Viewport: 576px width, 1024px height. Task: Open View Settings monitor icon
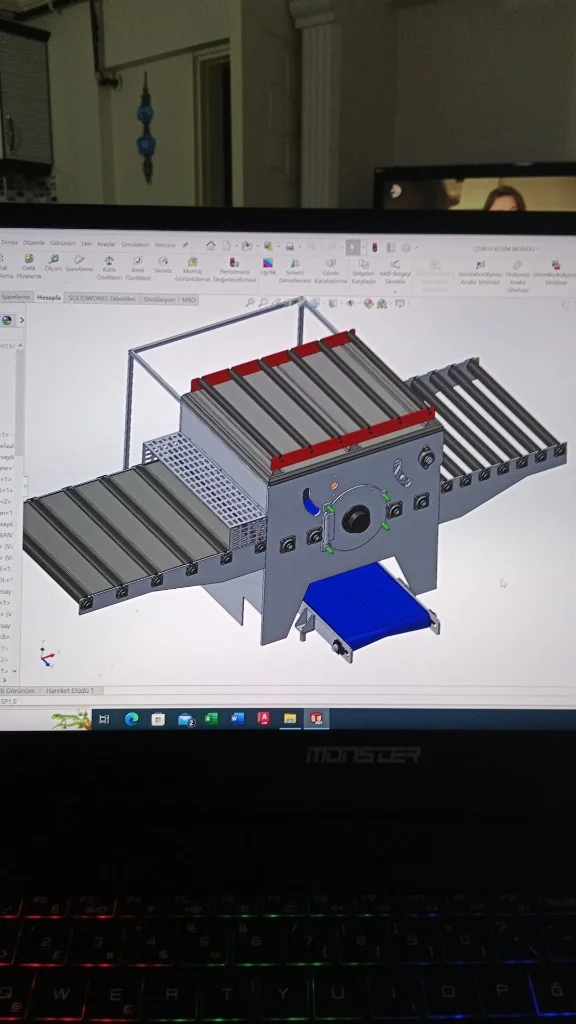click(399, 304)
